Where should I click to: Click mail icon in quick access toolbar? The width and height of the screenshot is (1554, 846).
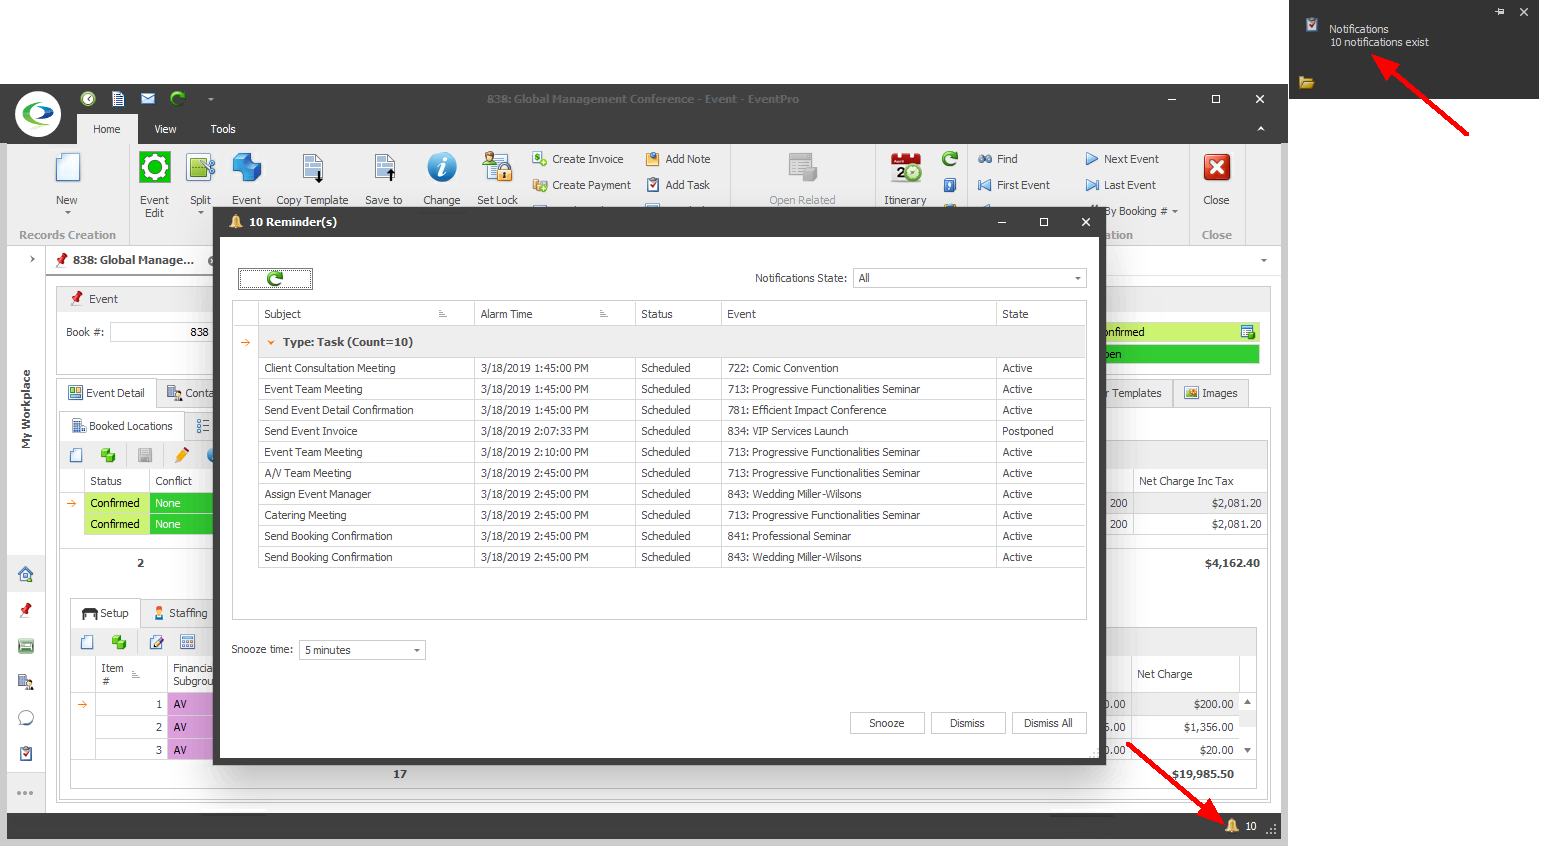click(148, 98)
